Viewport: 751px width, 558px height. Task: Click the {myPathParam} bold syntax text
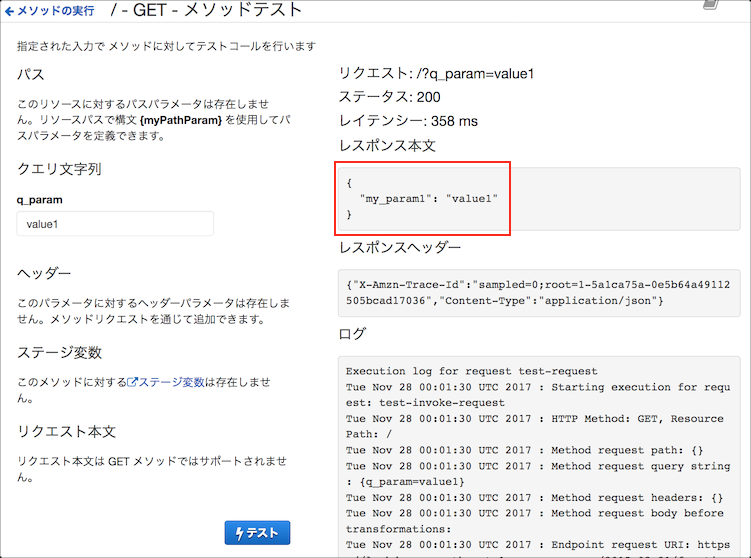182,119
